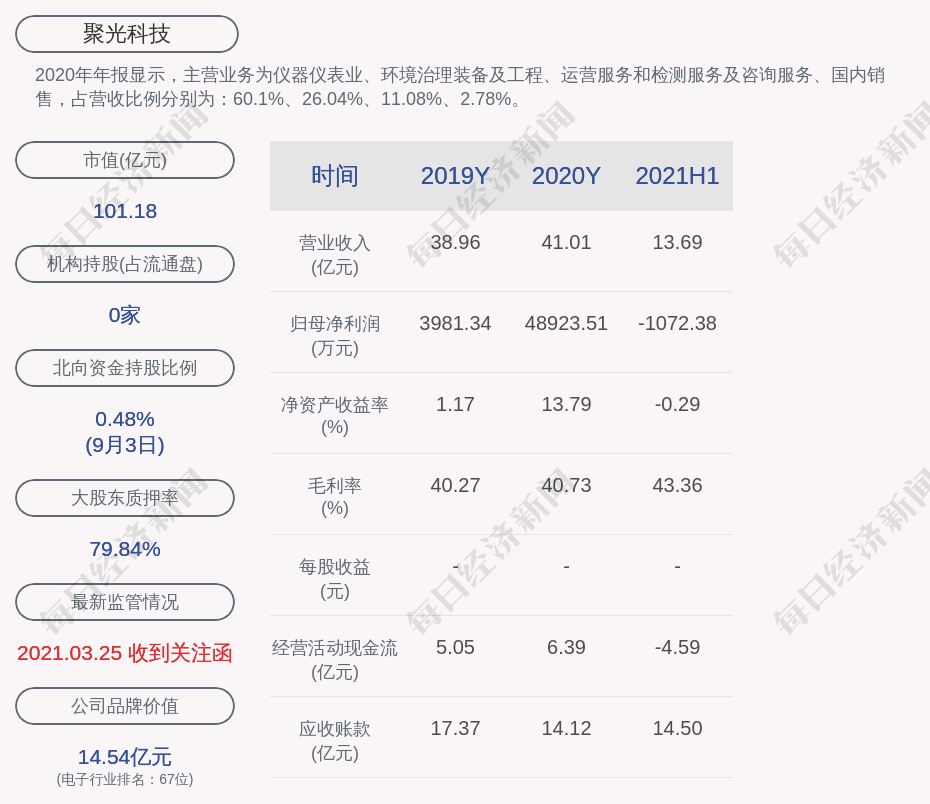Click the market value figure 101.18
This screenshot has height=804, width=930.
click(125, 211)
